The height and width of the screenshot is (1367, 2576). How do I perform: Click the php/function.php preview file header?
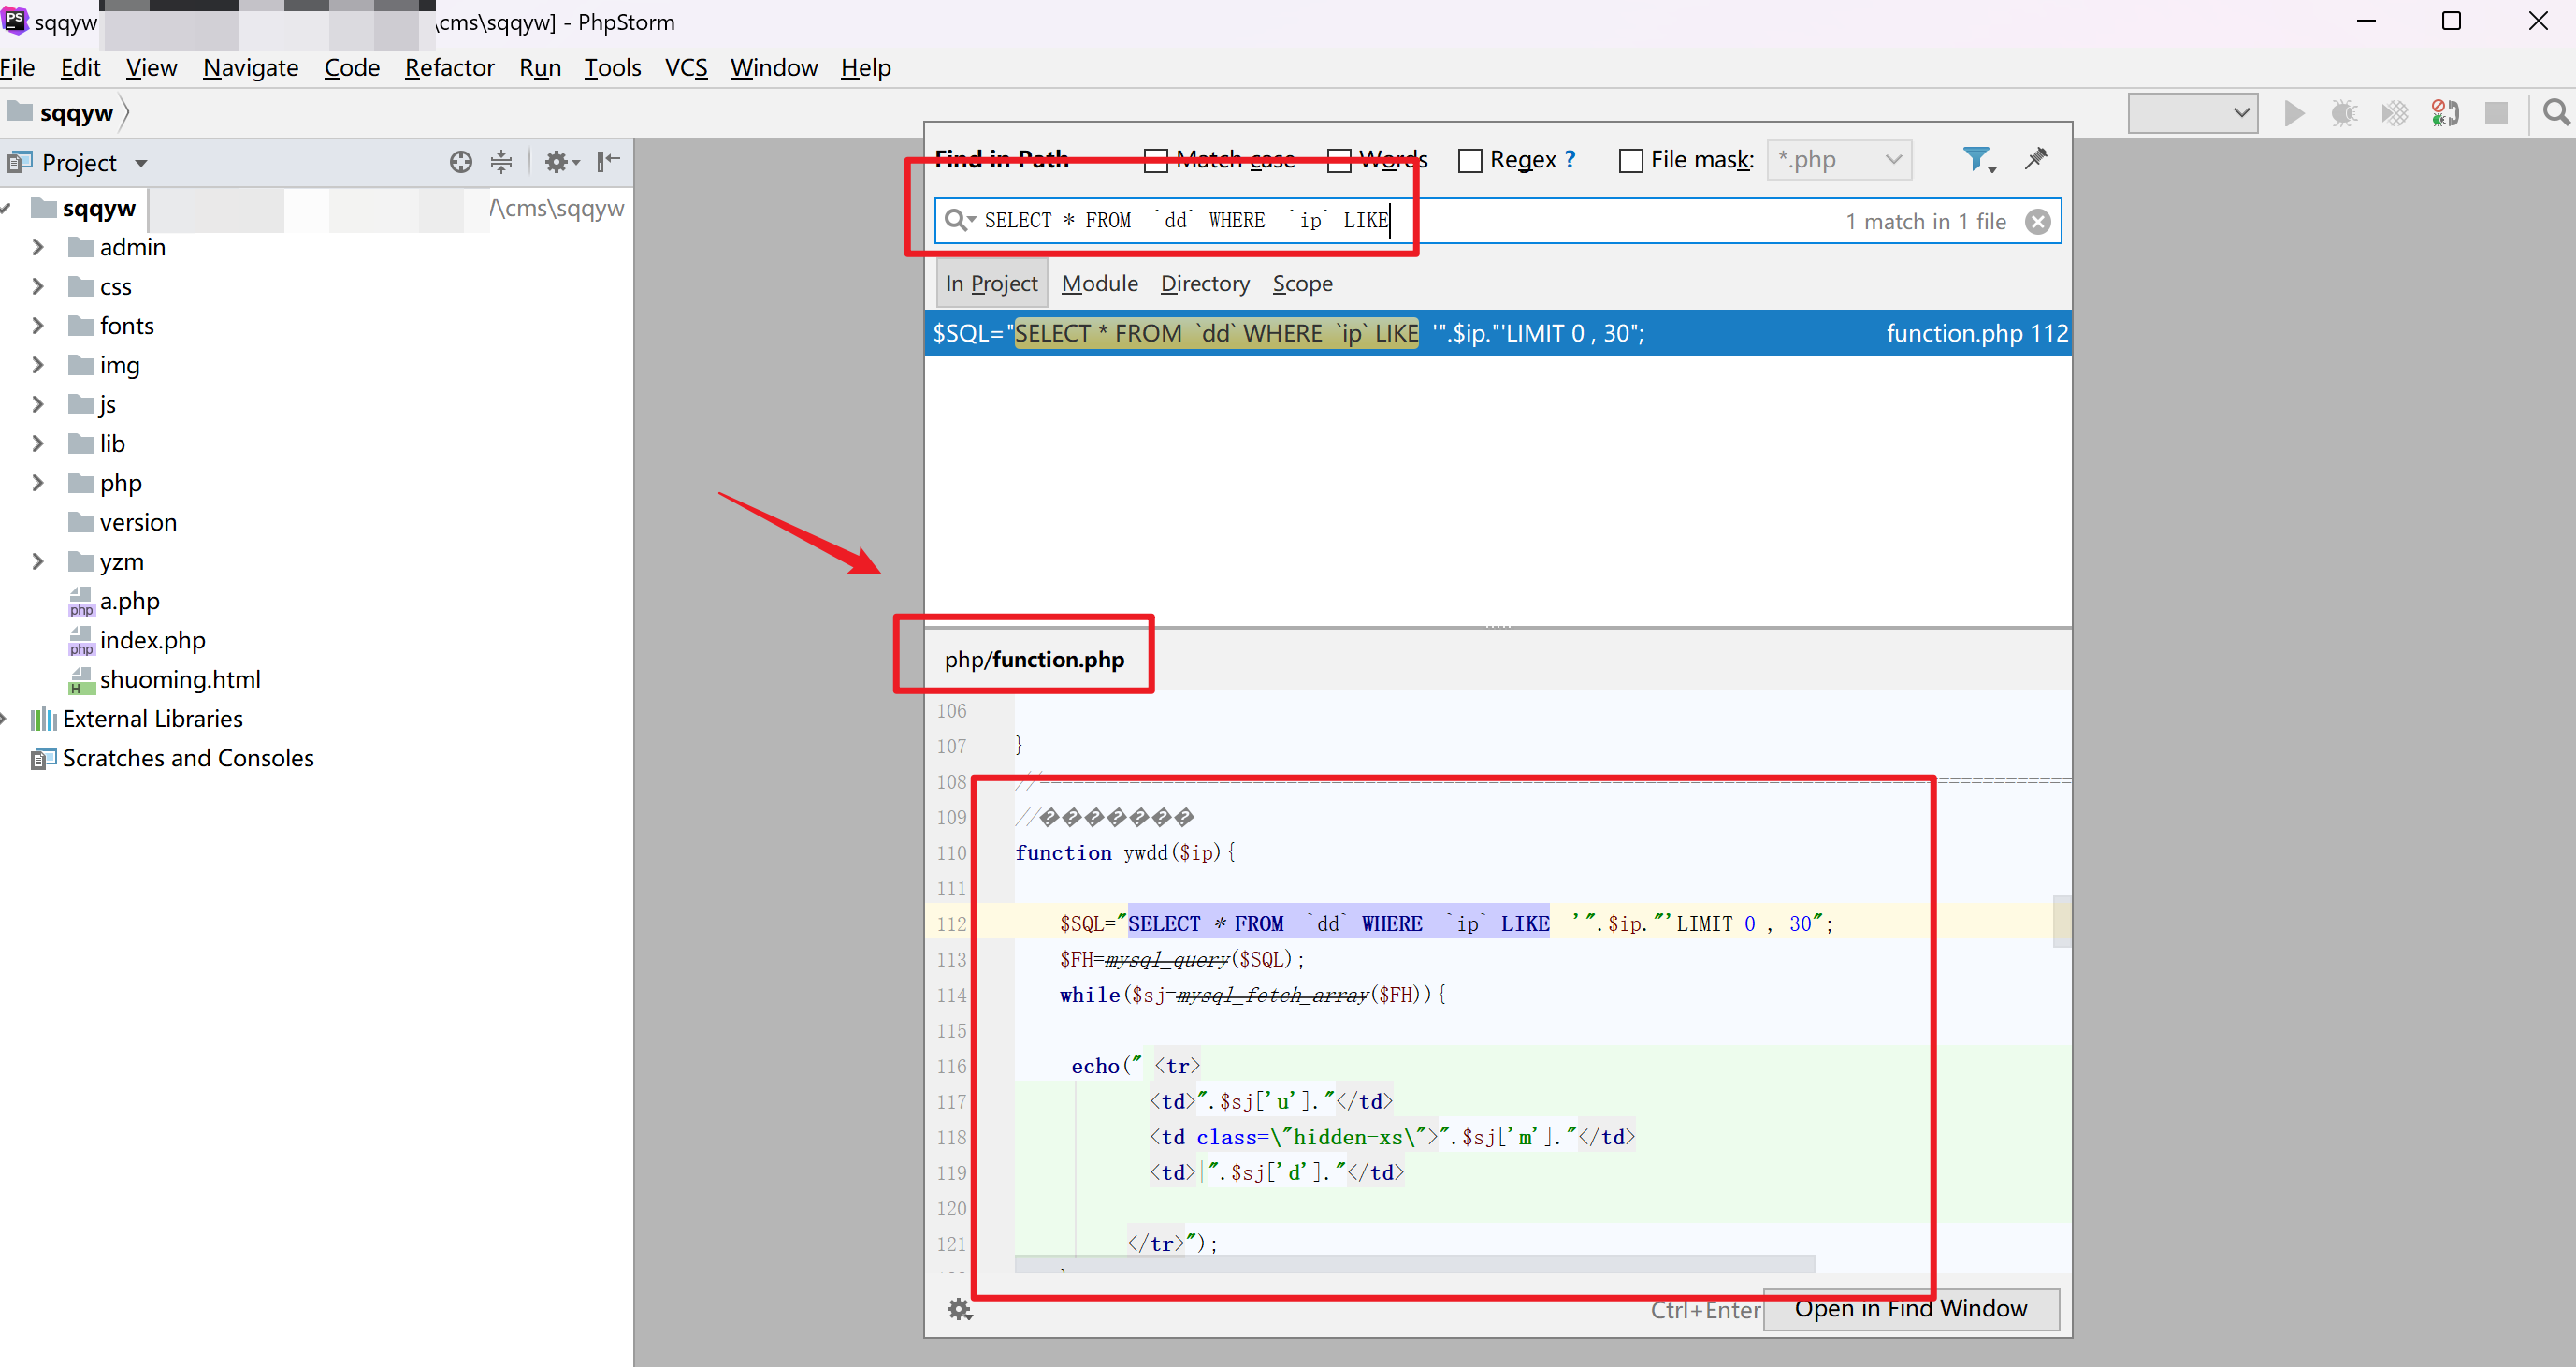pos(1034,660)
